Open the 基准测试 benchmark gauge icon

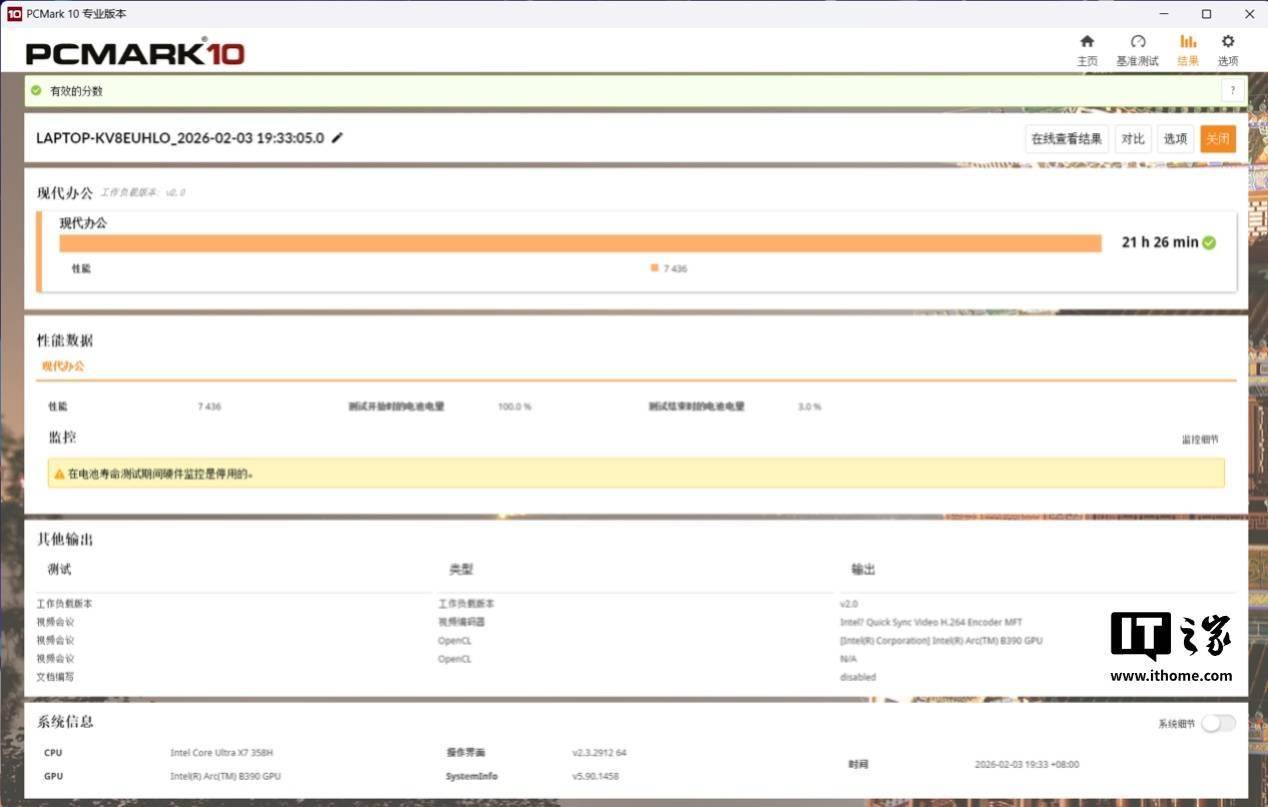coord(1137,42)
